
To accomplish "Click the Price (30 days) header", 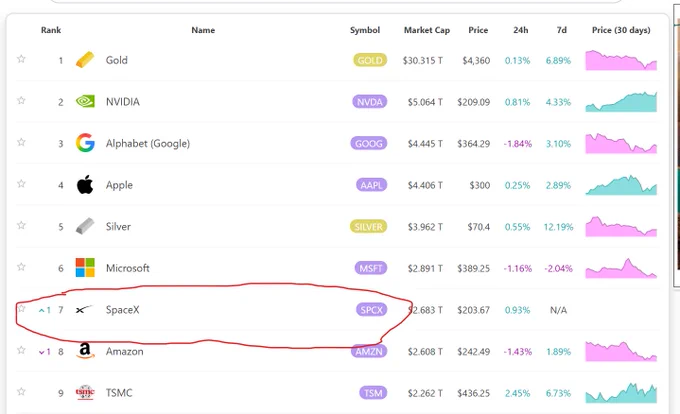I will tap(621, 30).
